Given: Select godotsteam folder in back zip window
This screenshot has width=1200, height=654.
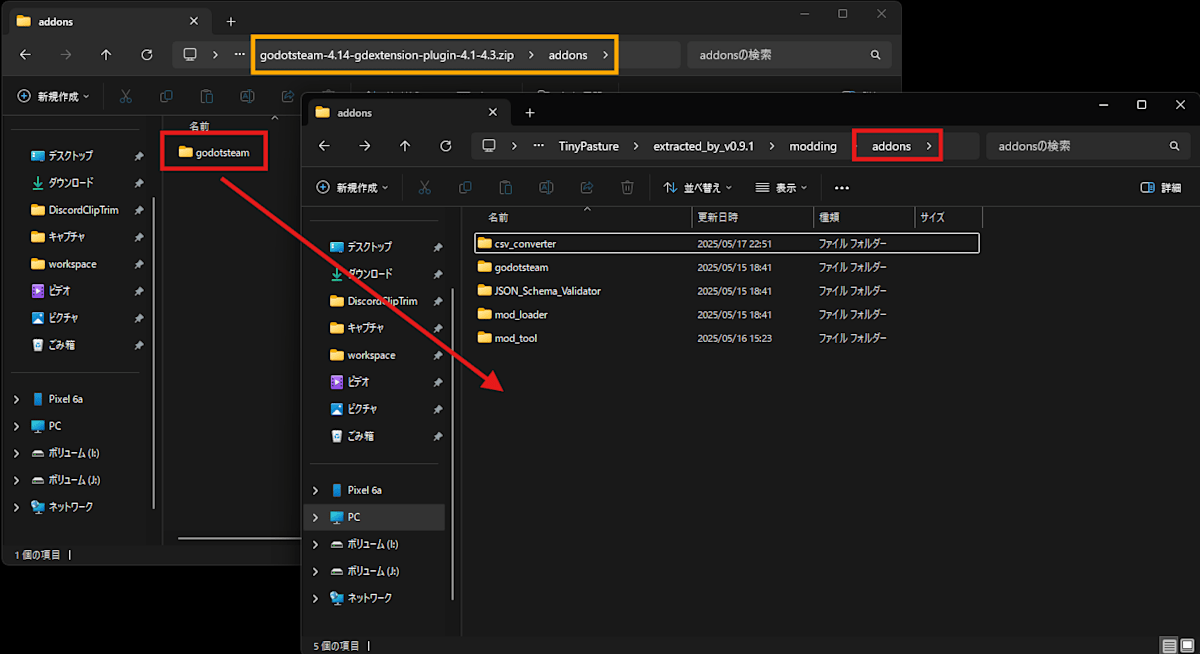Looking at the screenshot, I should coord(214,152).
